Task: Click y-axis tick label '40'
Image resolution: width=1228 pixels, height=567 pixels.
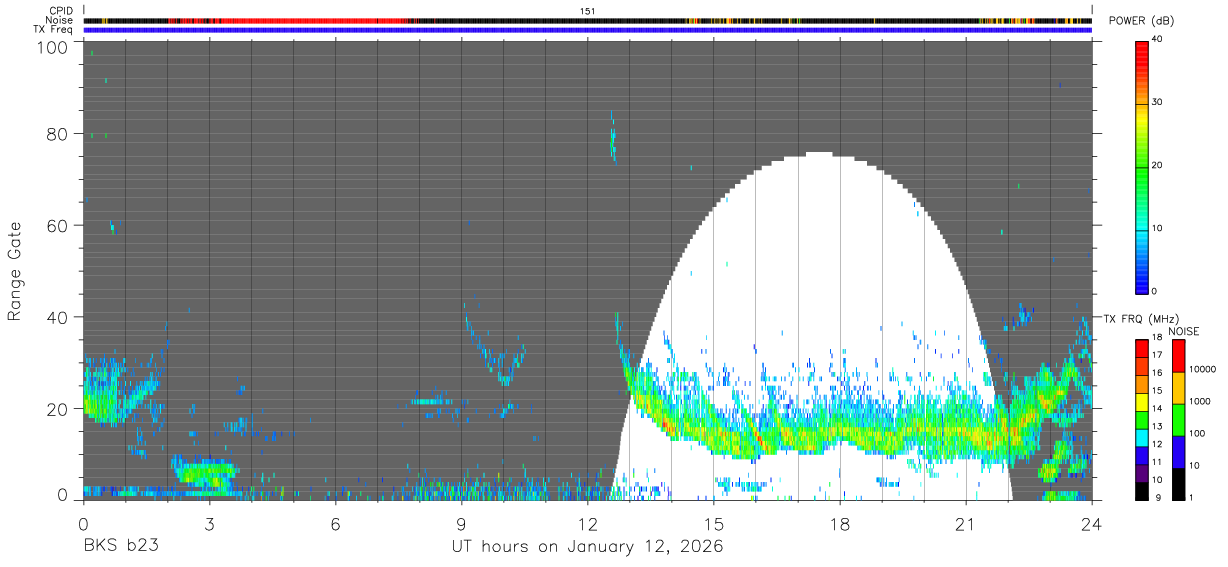Action: (57, 318)
